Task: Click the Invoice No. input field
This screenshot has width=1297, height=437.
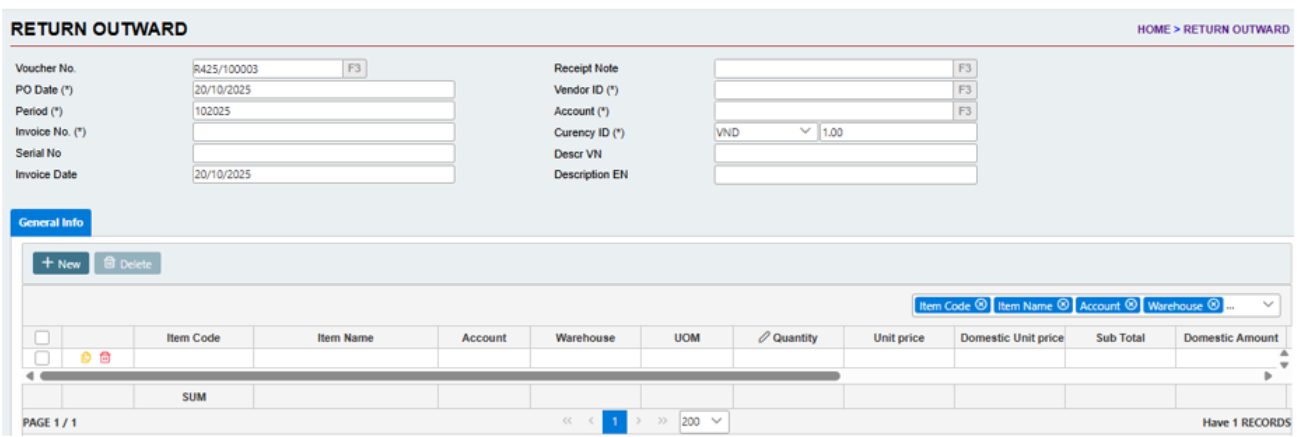Action: pyautogui.click(x=323, y=132)
